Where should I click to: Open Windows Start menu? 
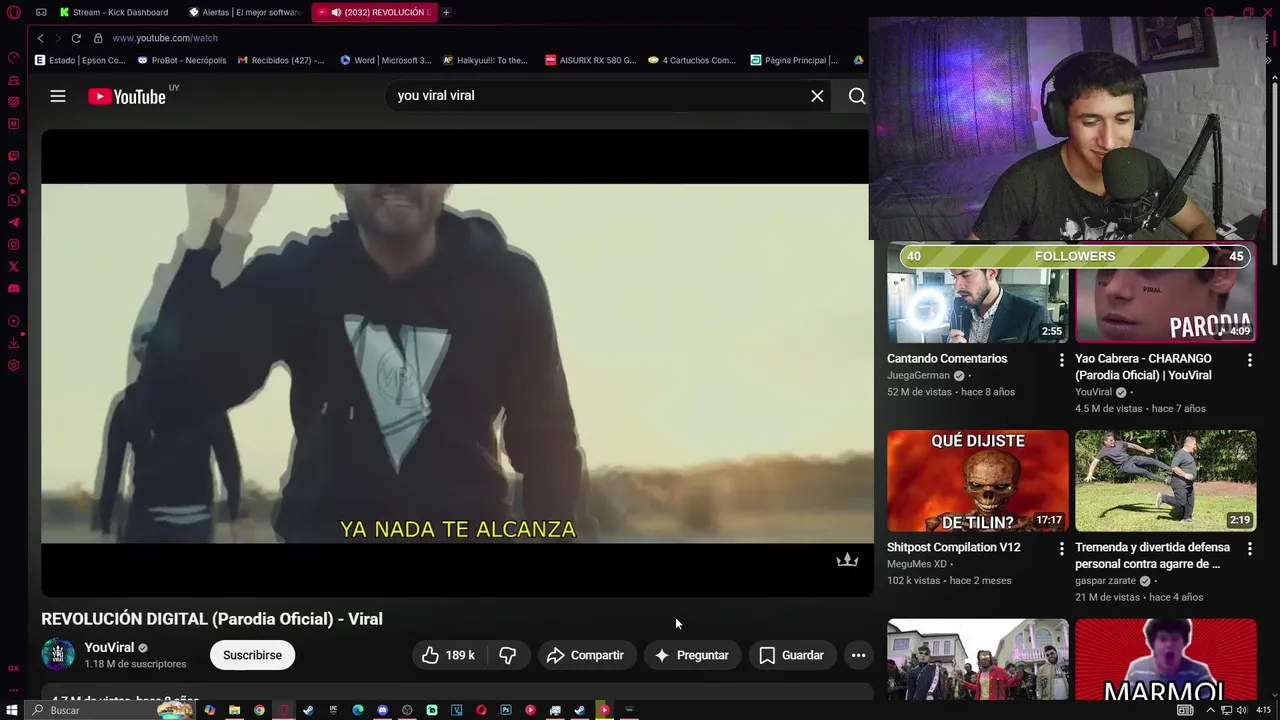pyautogui.click(x=12, y=710)
